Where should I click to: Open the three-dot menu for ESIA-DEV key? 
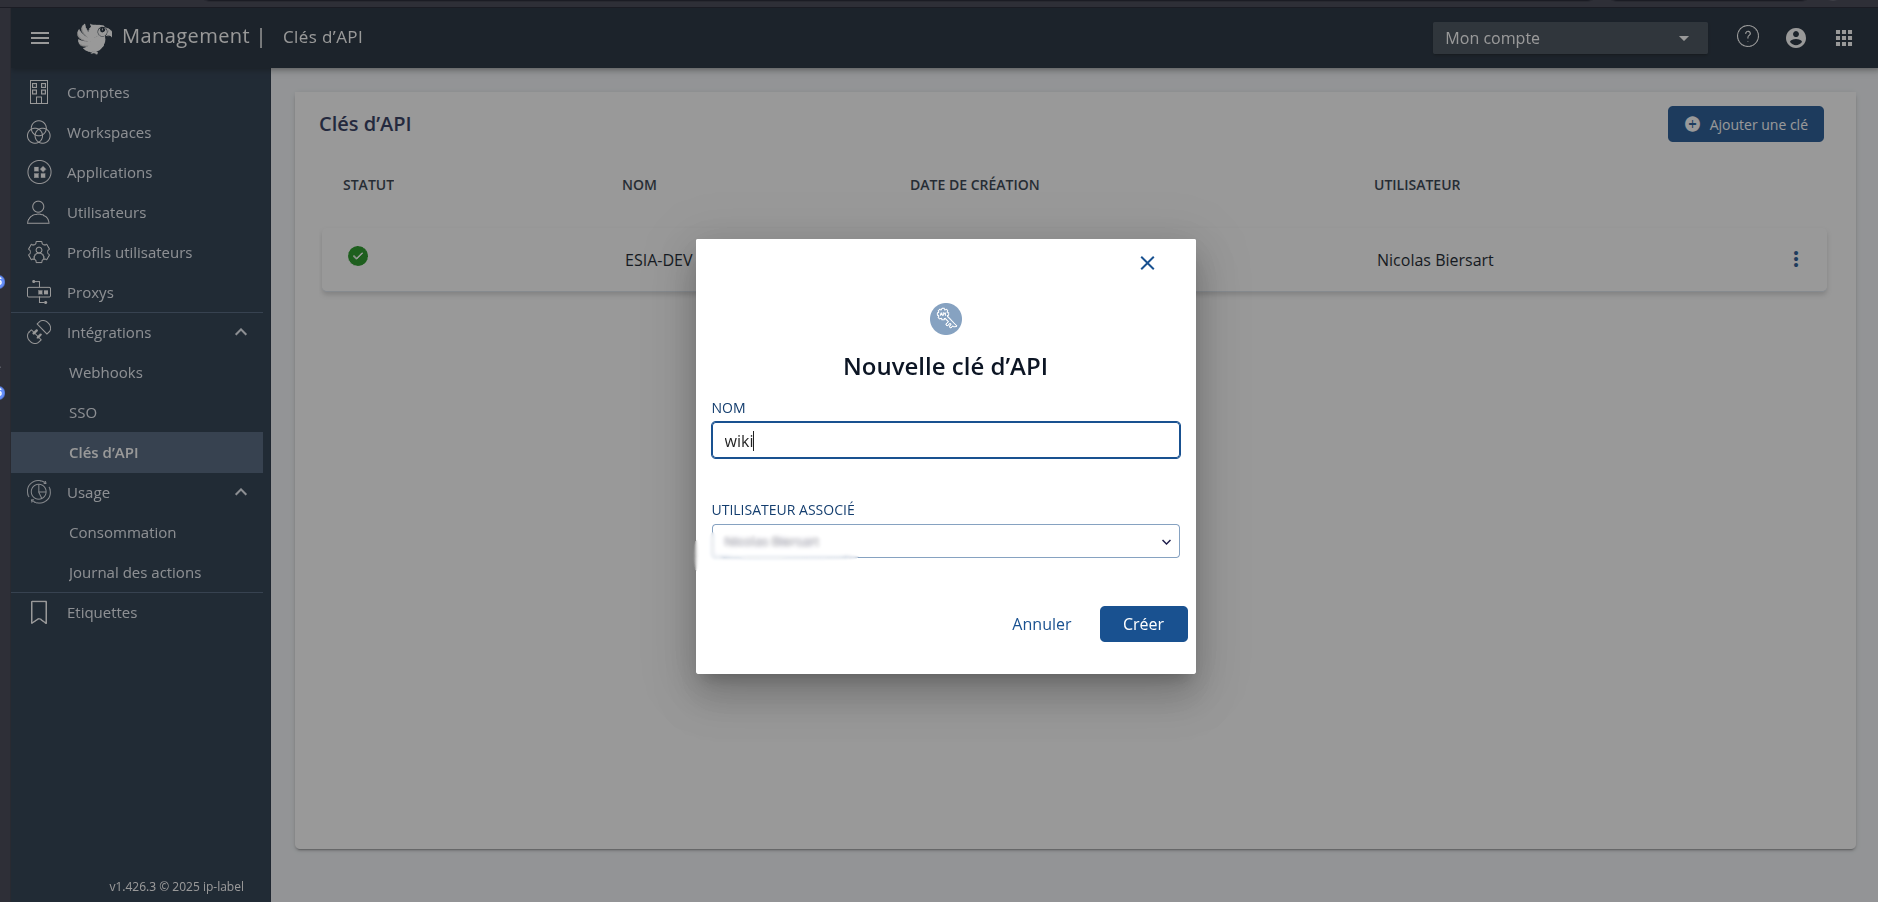pos(1795,259)
